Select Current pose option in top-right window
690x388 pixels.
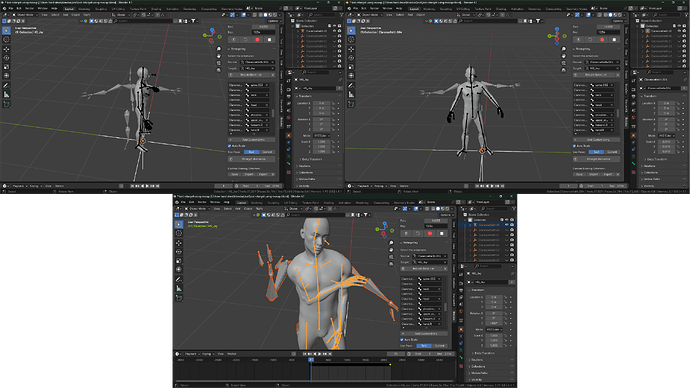click(612, 152)
